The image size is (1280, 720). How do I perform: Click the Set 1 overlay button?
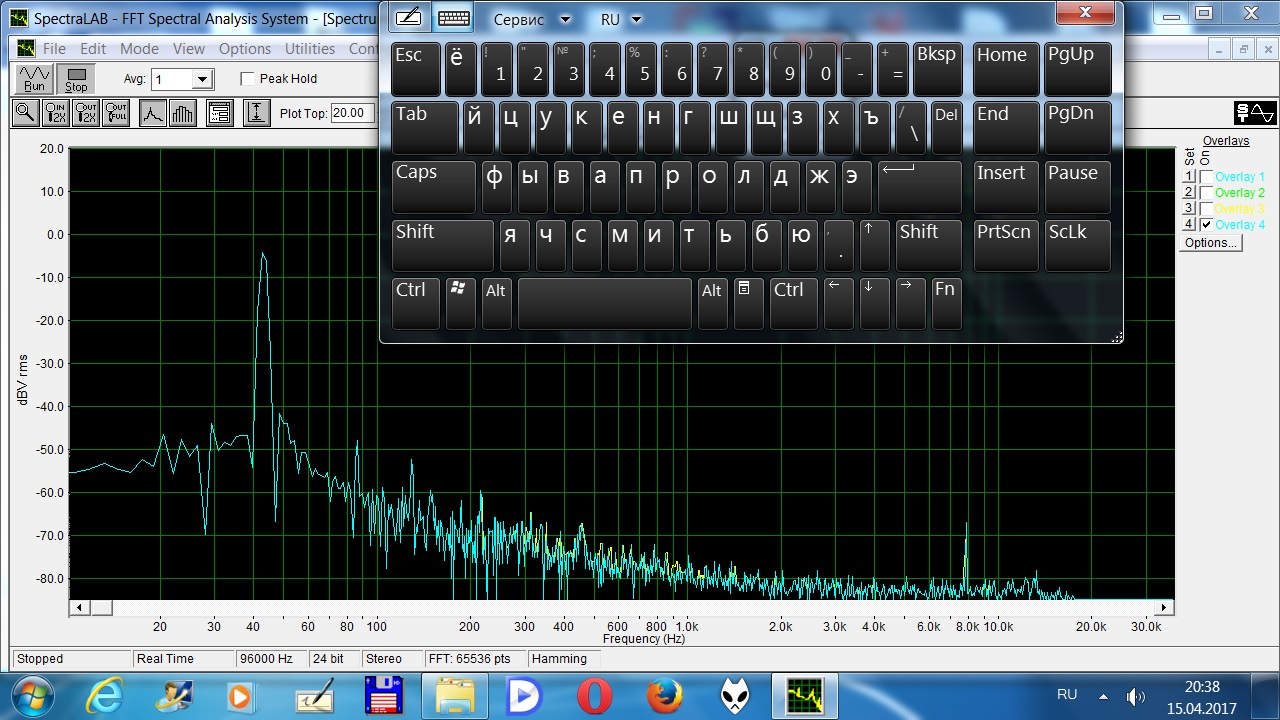click(x=1189, y=177)
